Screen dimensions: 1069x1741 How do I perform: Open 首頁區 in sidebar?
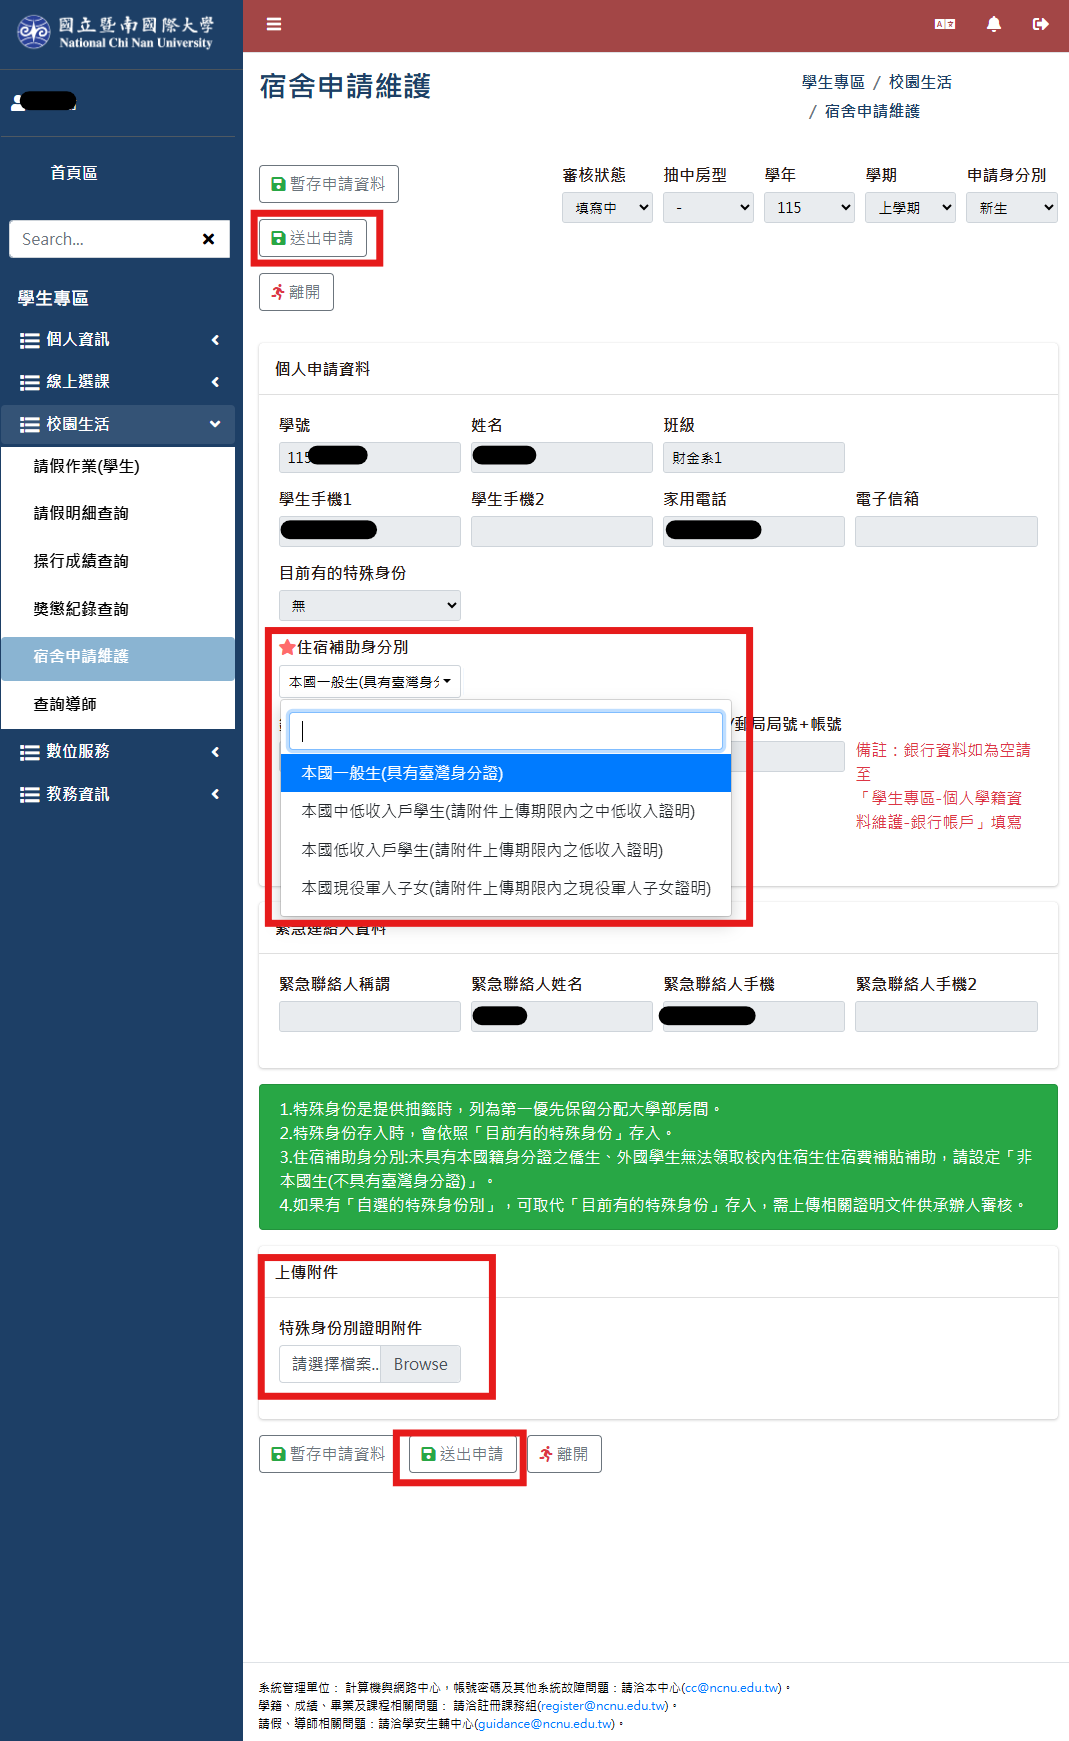point(74,173)
